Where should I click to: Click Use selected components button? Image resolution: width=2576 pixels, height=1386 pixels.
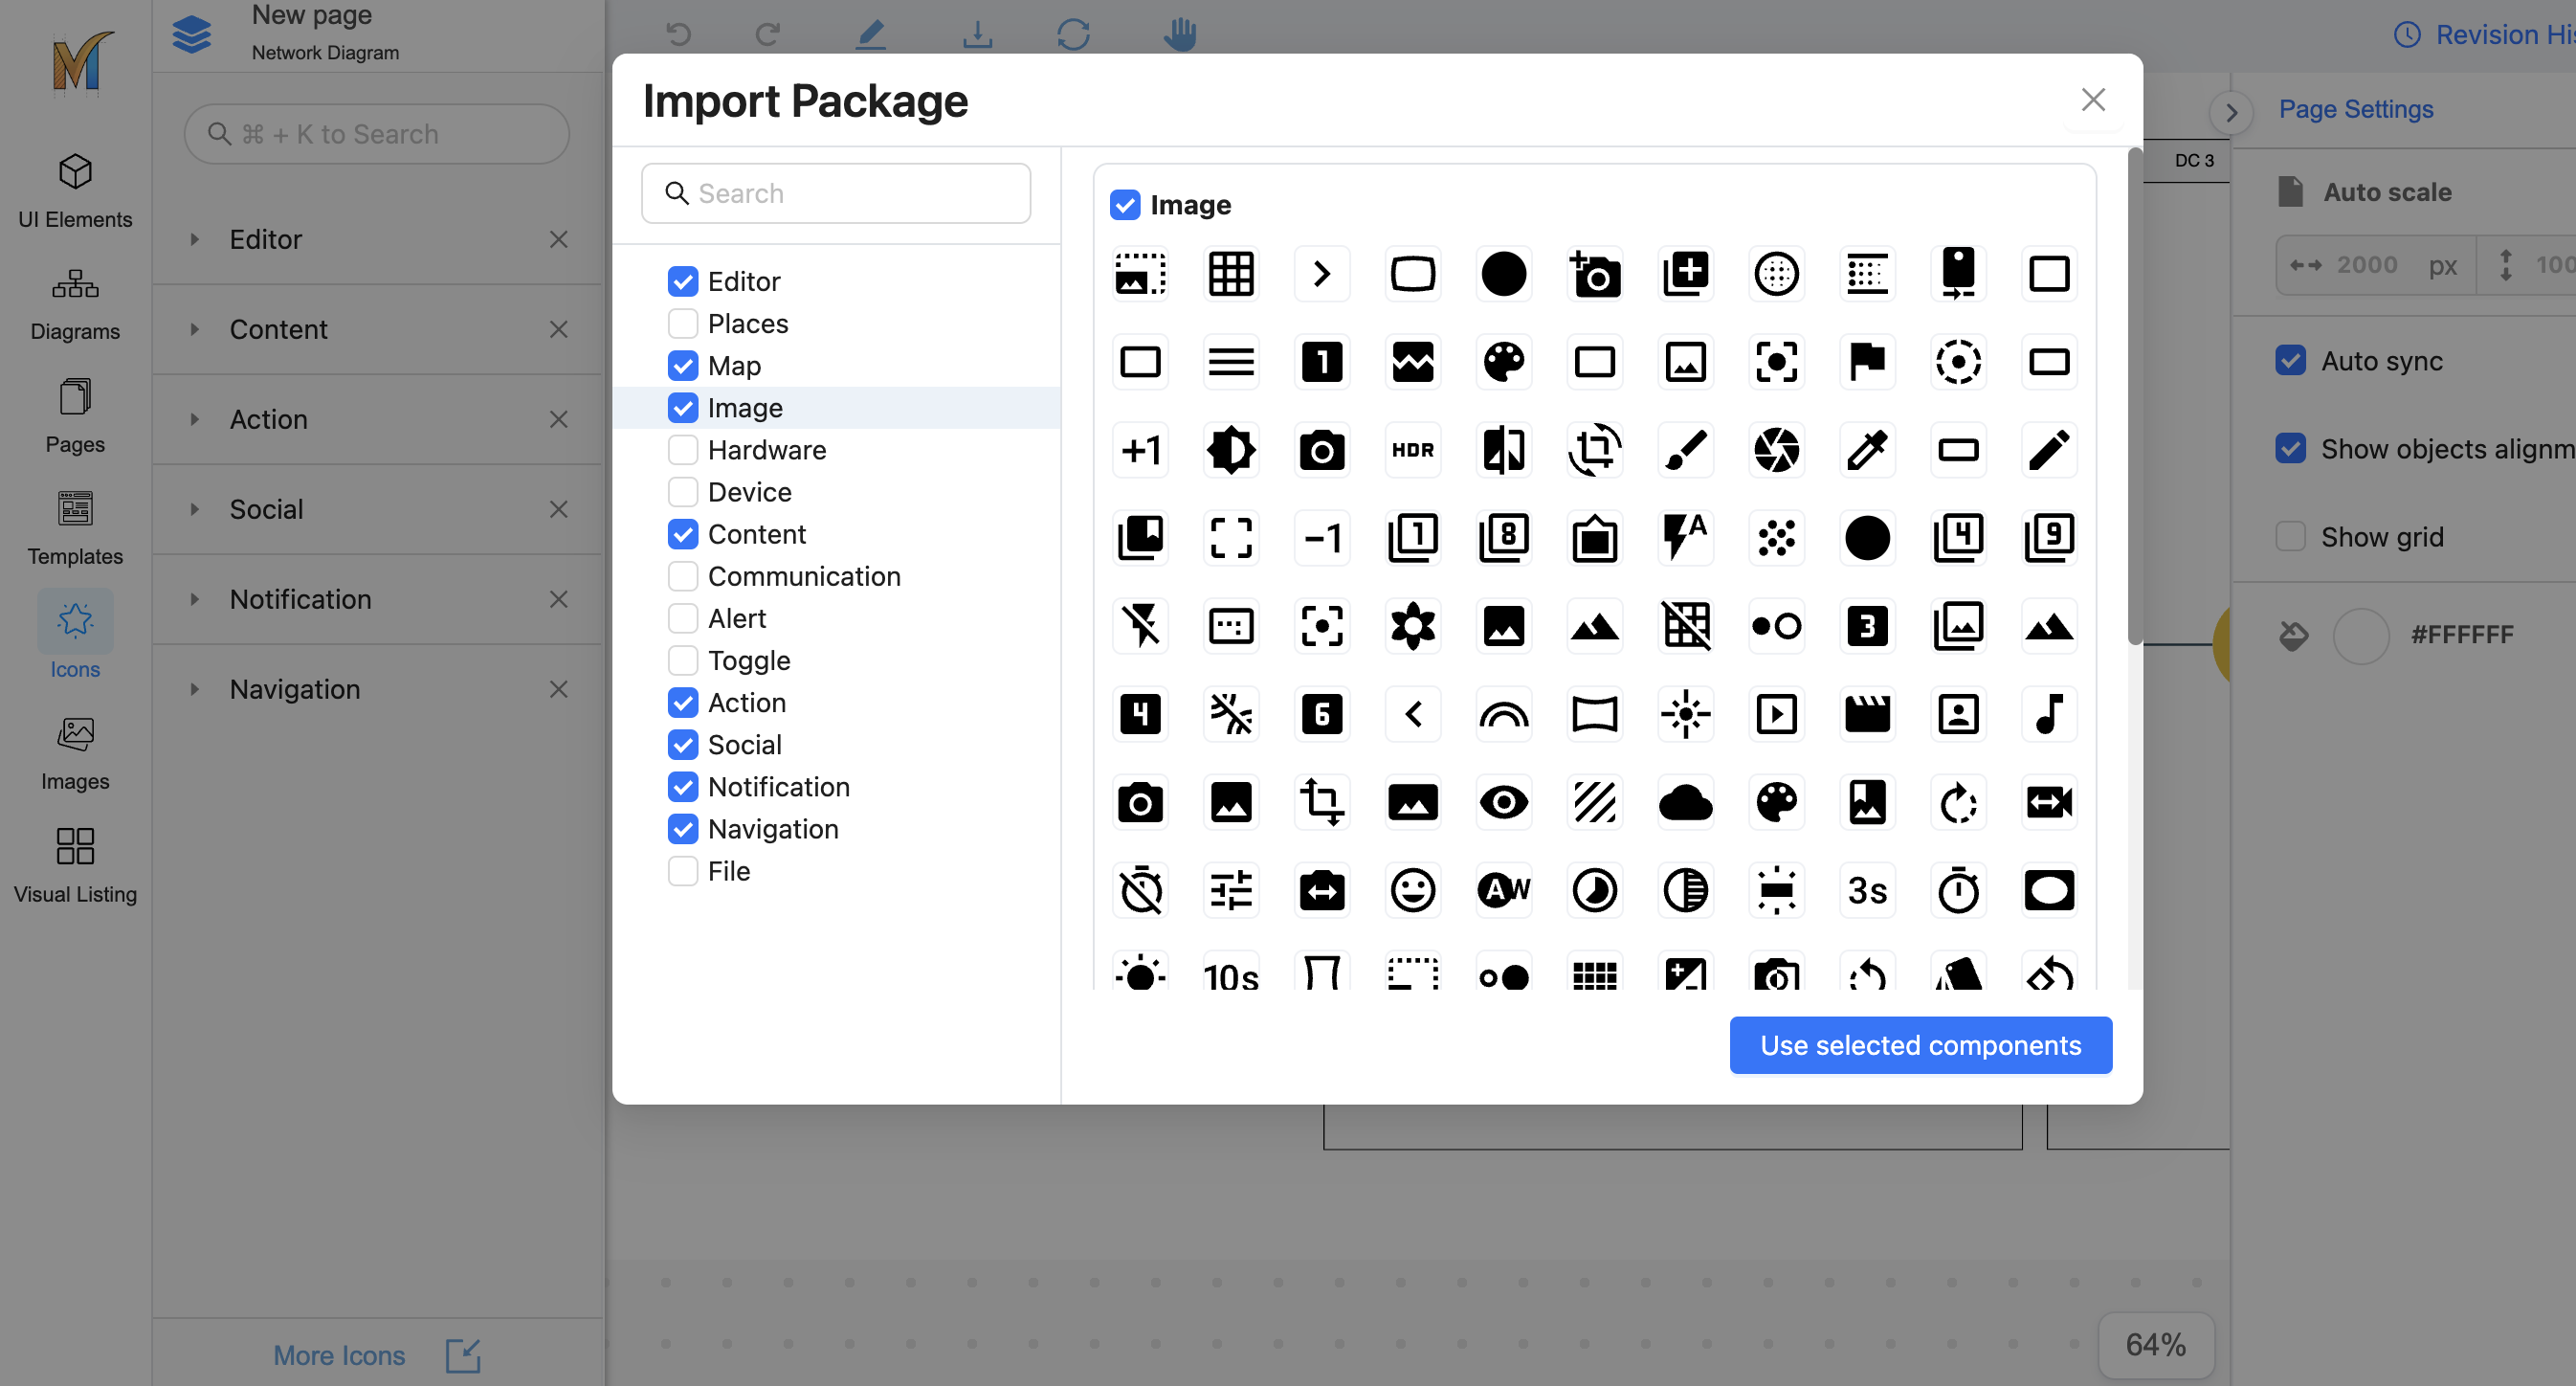[x=1920, y=1045]
